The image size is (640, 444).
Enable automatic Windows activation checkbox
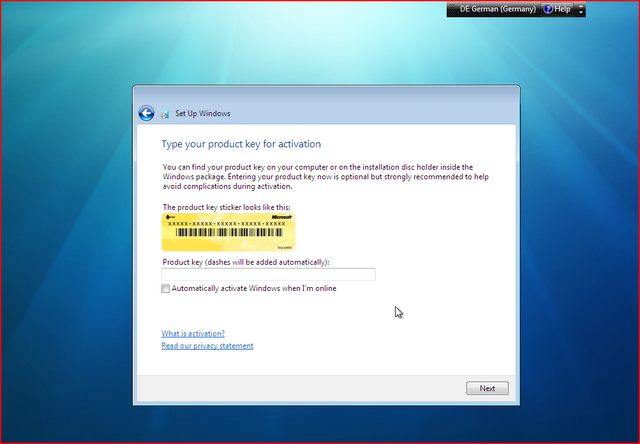[166, 289]
